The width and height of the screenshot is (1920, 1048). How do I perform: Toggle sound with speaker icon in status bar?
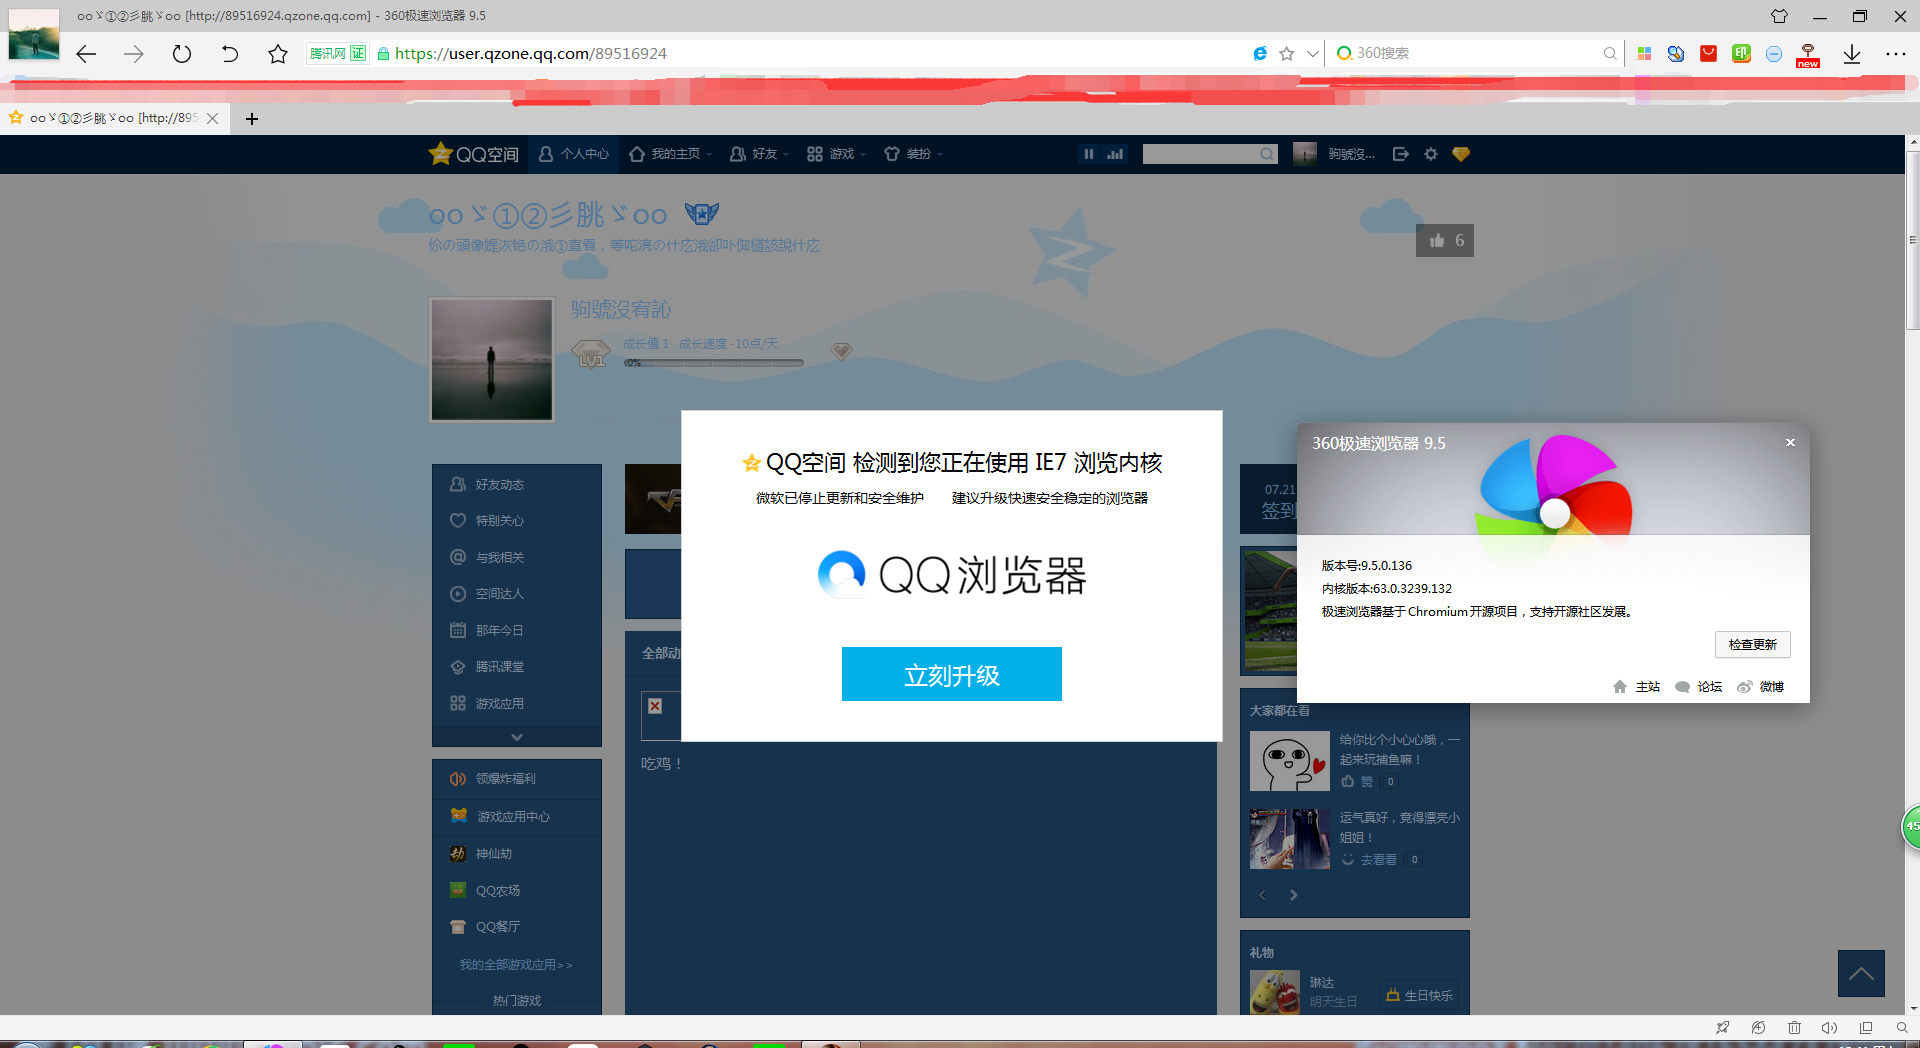click(1829, 1027)
